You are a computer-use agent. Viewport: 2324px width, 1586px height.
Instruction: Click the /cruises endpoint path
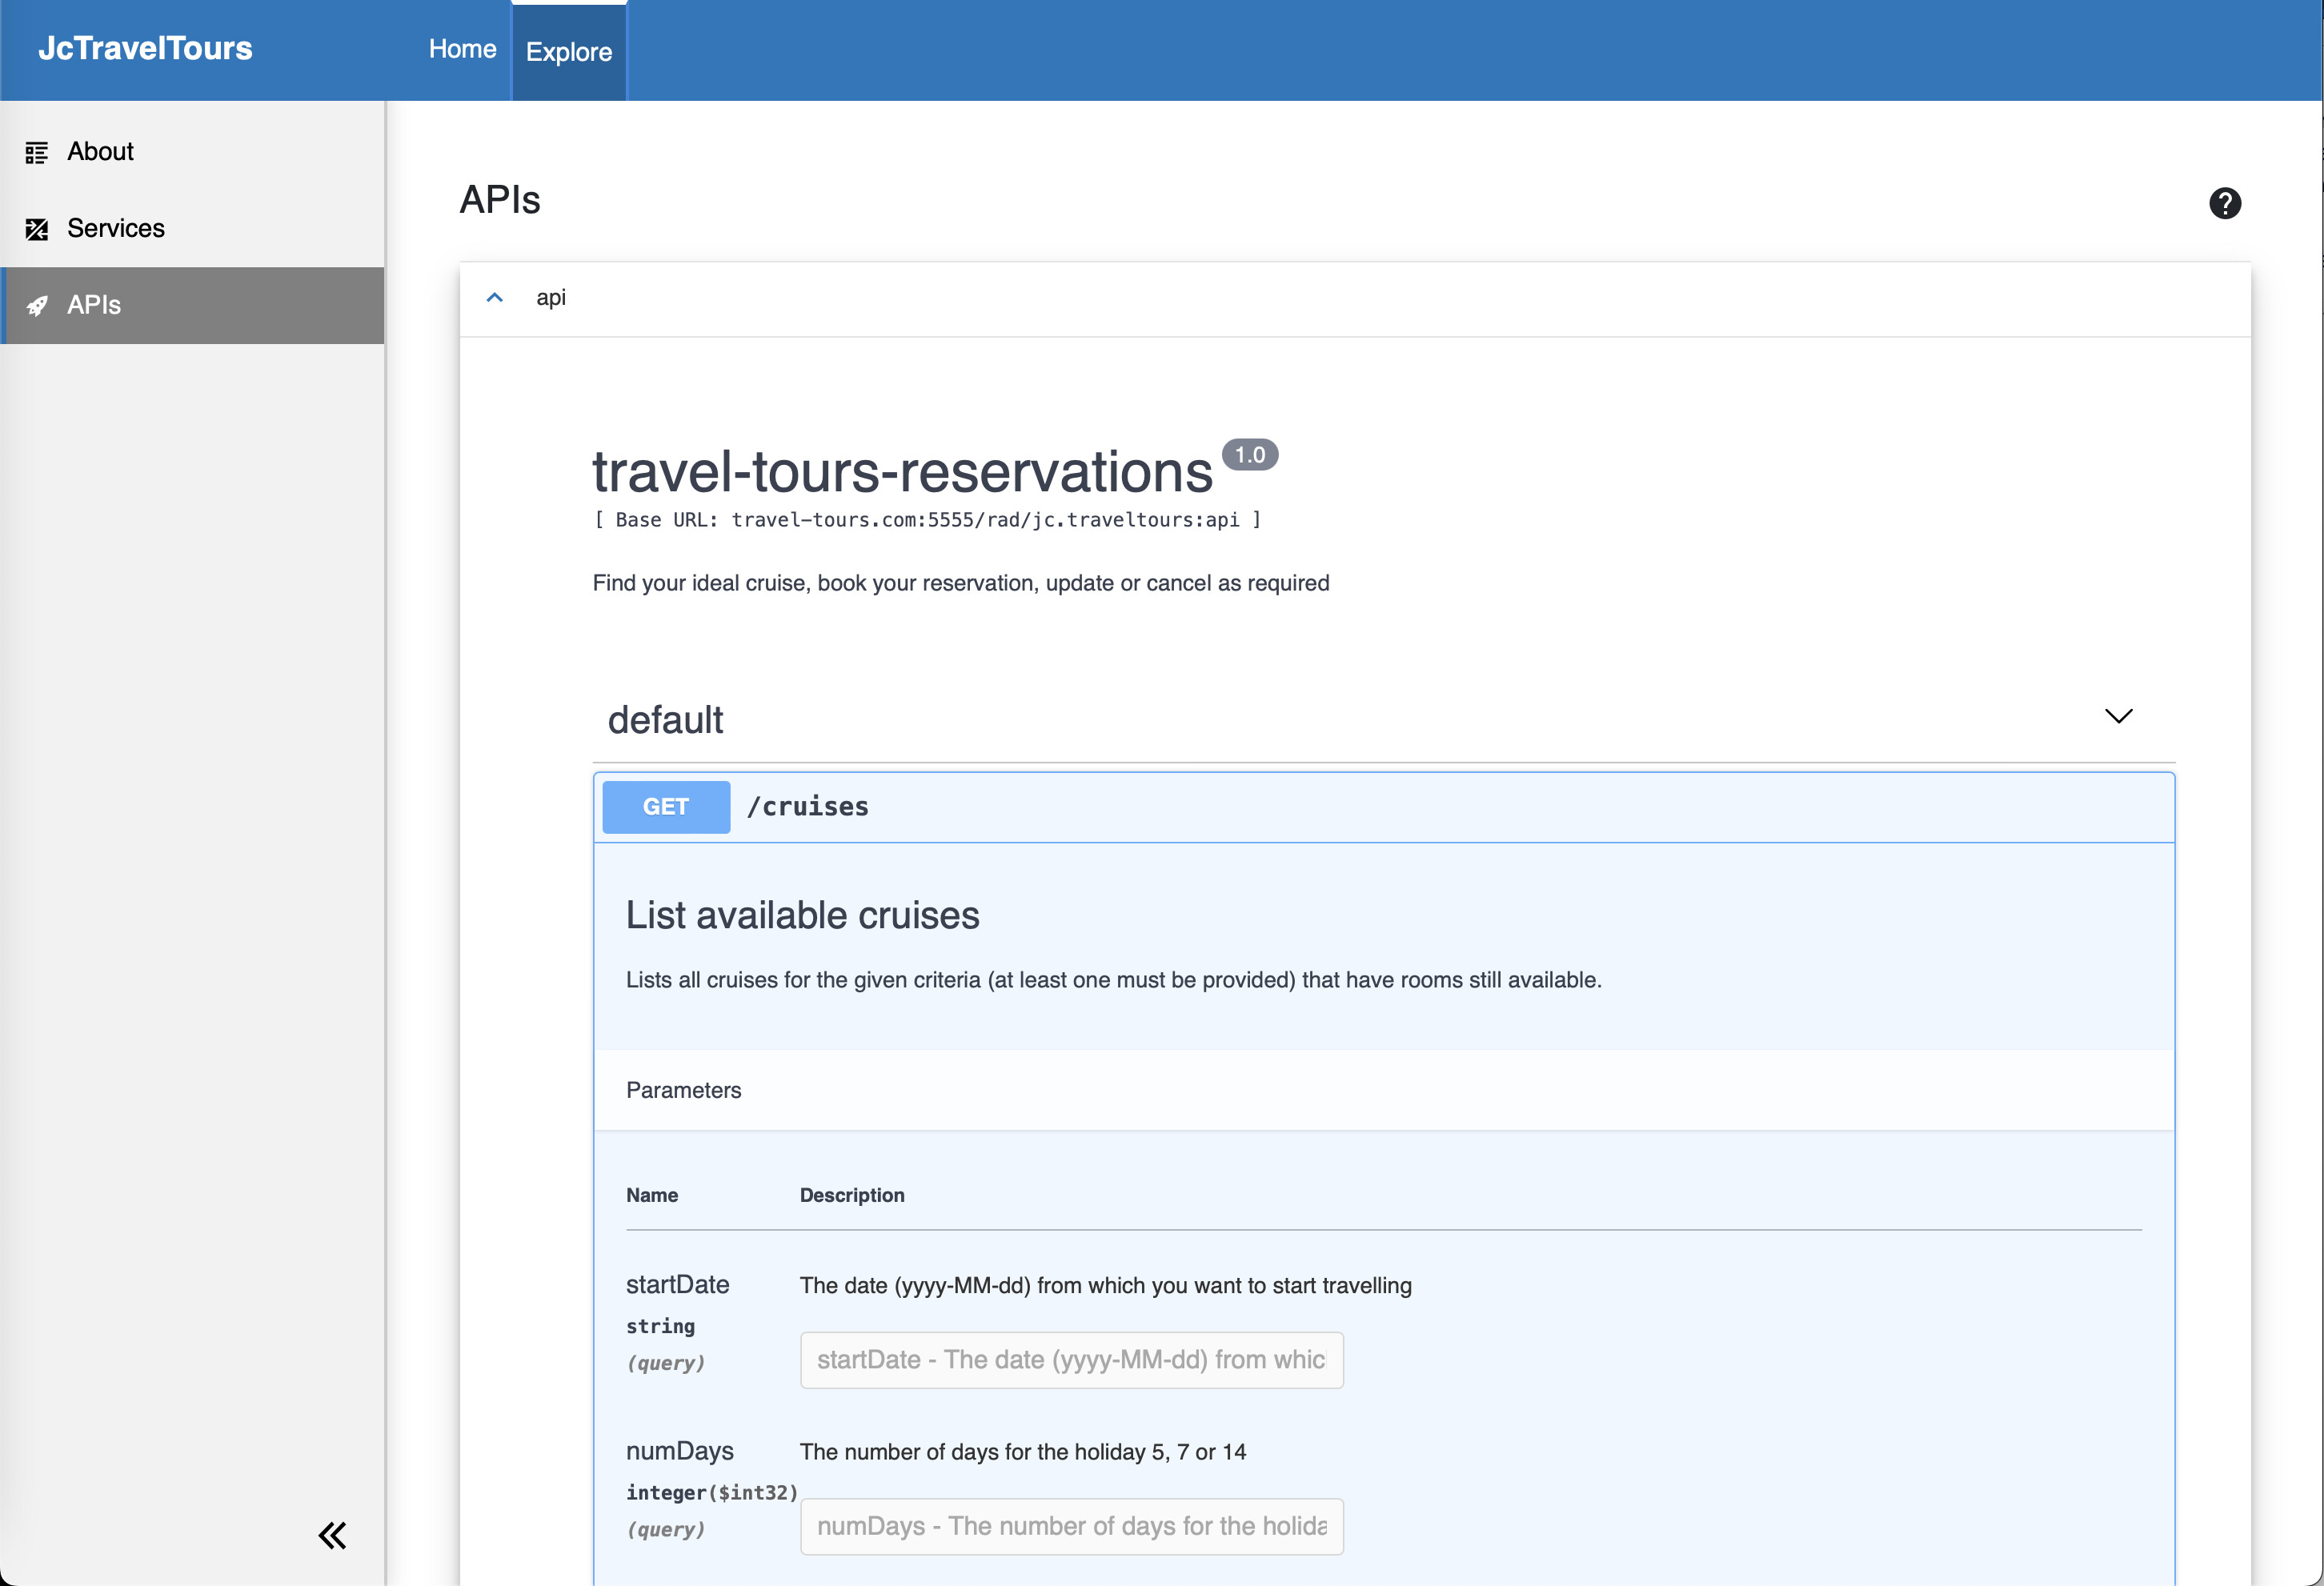[x=808, y=807]
